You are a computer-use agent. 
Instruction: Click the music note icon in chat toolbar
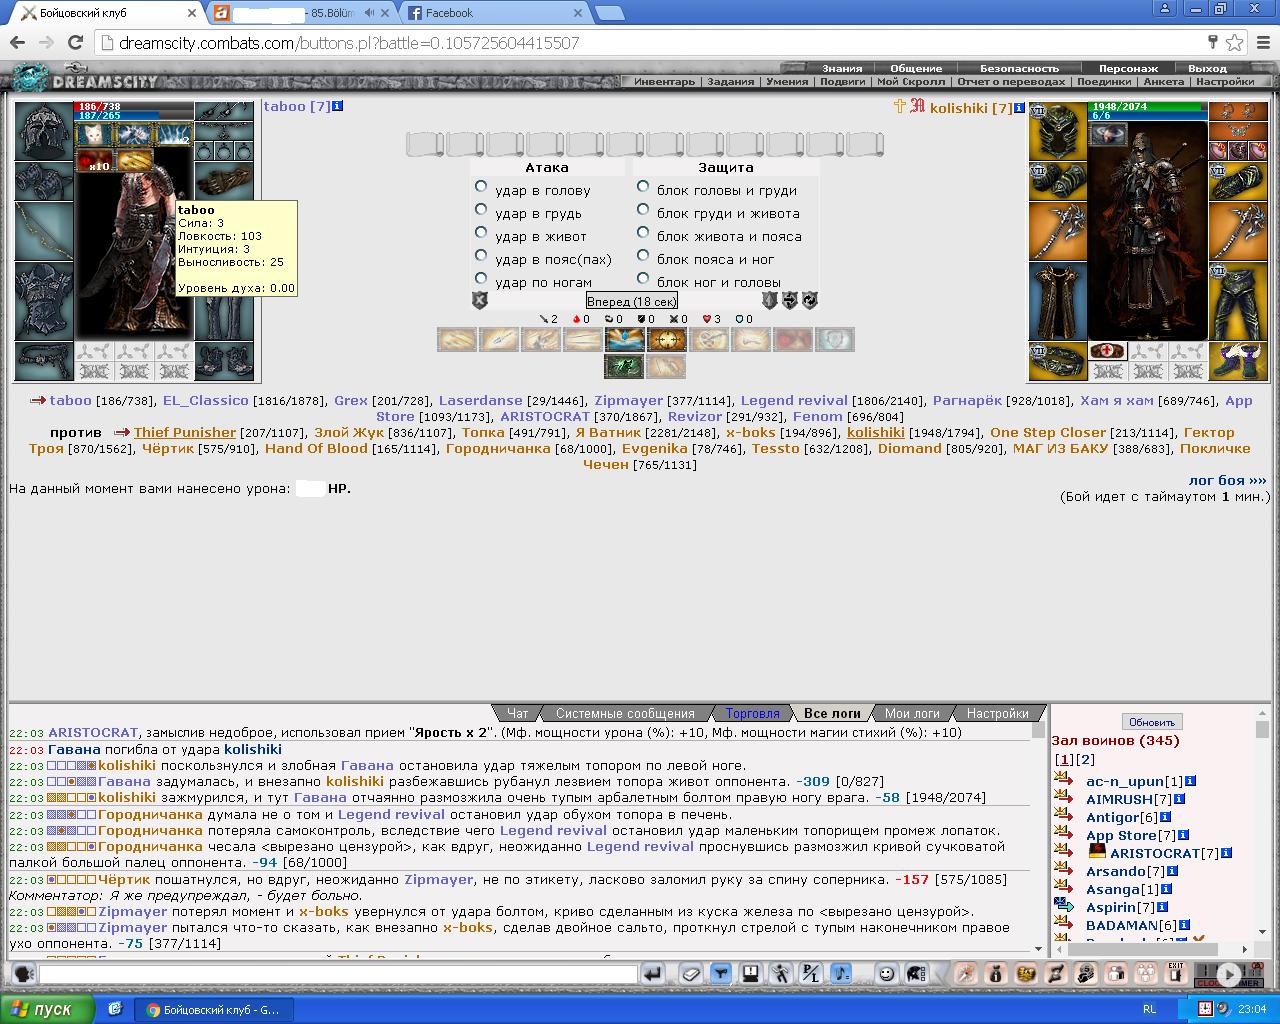(841, 973)
